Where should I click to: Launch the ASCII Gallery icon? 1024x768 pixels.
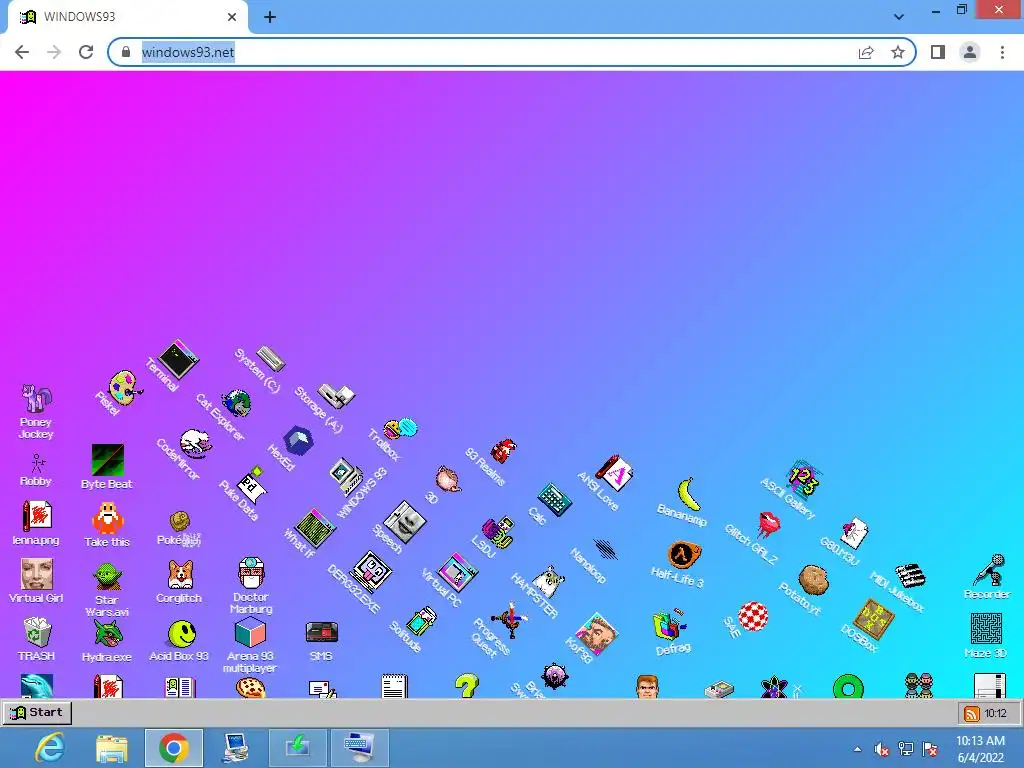pyautogui.click(x=803, y=480)
